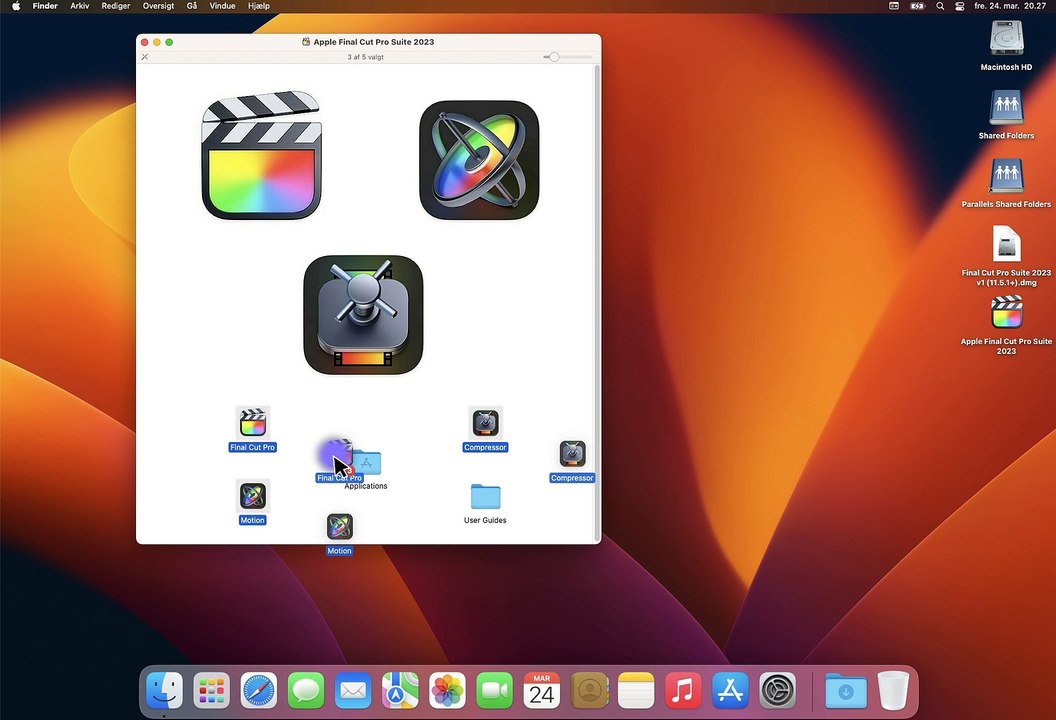This screenshot has height=720, width=1056.
Task: Select the Applications folder alias
Action: (x=367, y=463)
